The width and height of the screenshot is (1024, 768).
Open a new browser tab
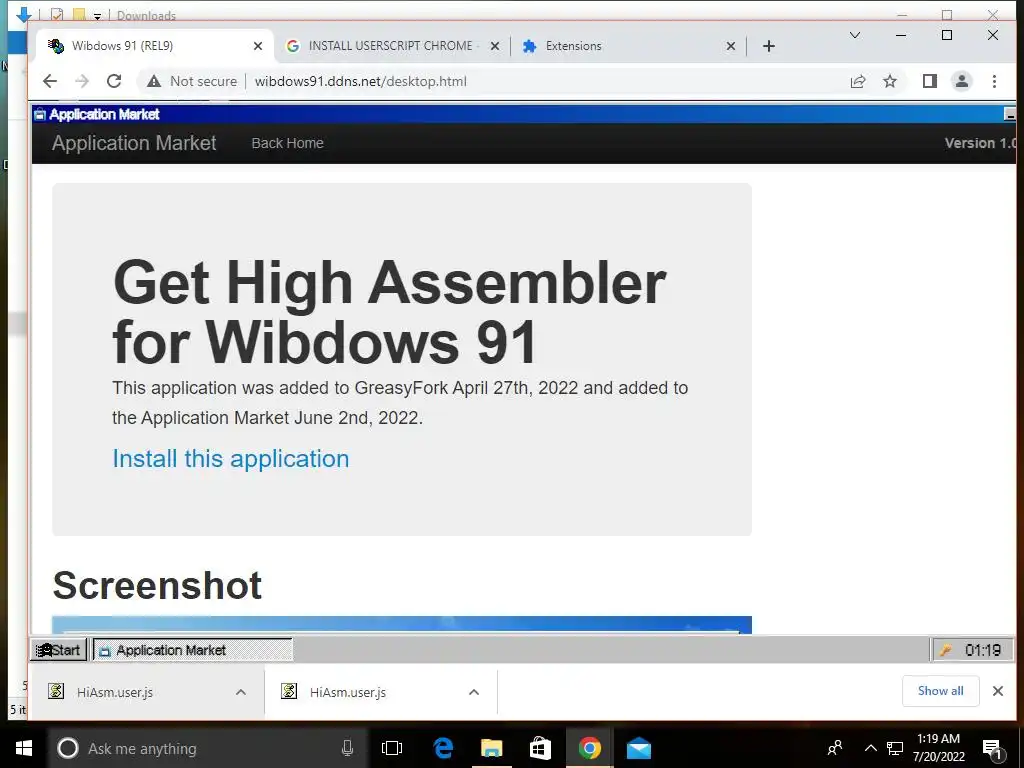769,46
